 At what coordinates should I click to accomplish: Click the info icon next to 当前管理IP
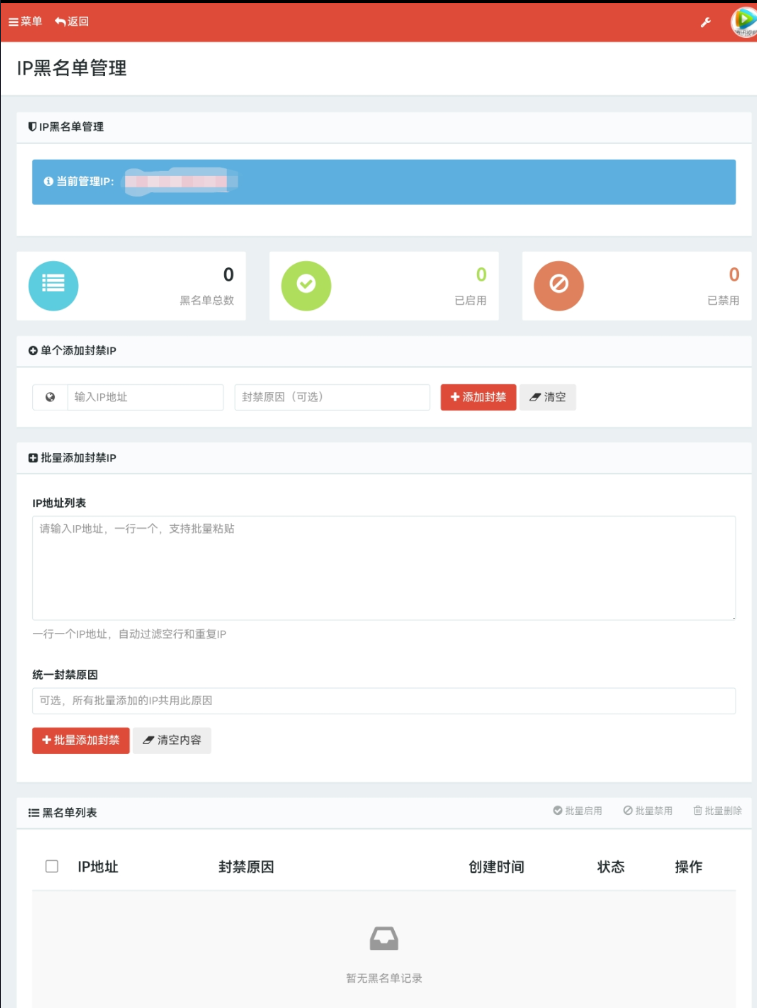coord(48,182)
